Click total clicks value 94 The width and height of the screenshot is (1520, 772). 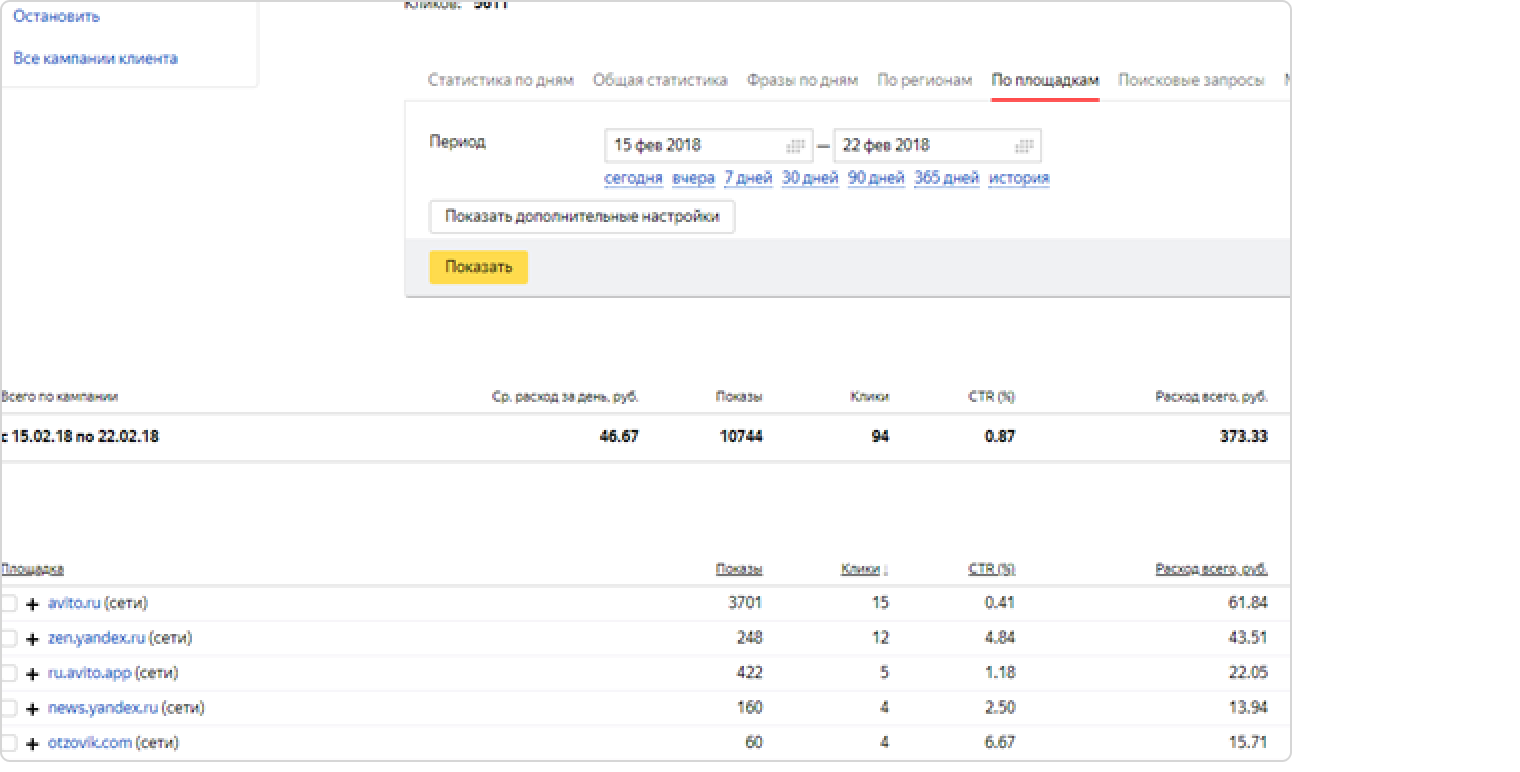coord(880,437)
